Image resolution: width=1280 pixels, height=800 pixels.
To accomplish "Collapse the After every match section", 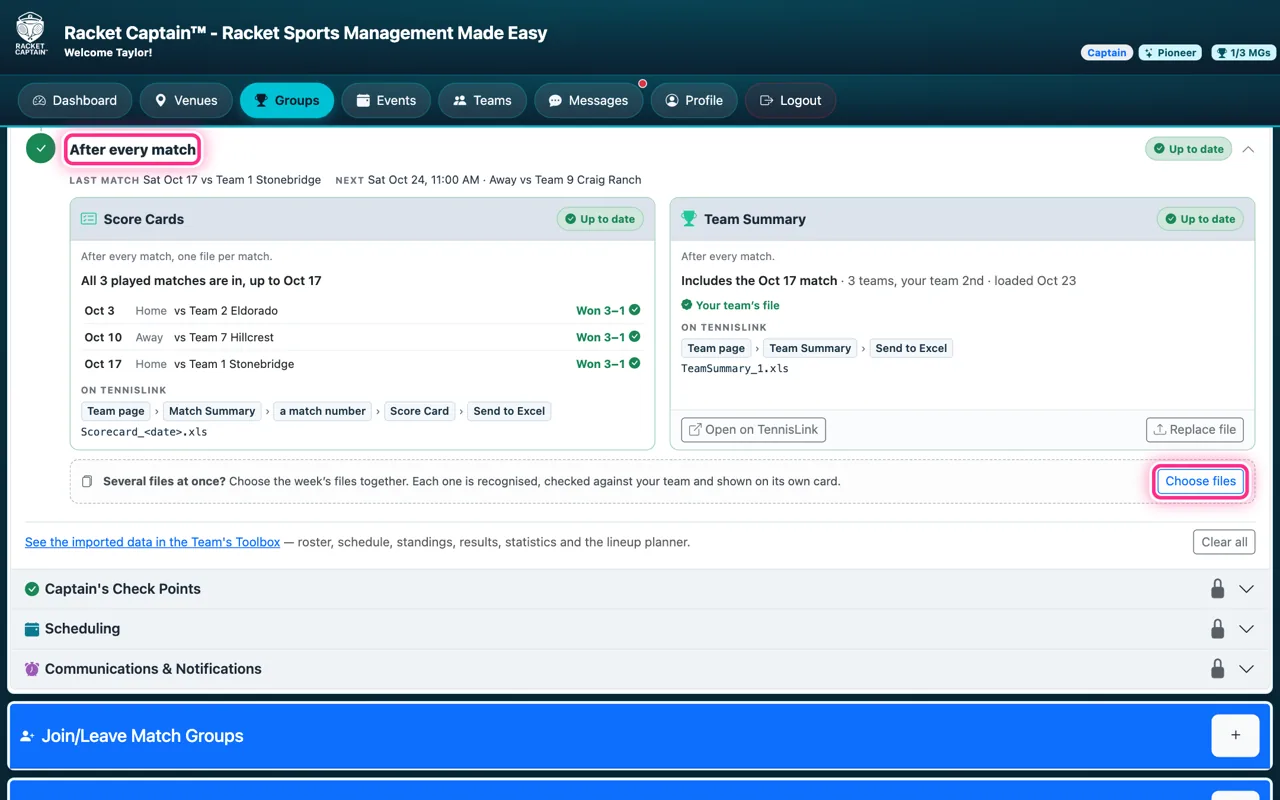I will (x=1248, y=149).
